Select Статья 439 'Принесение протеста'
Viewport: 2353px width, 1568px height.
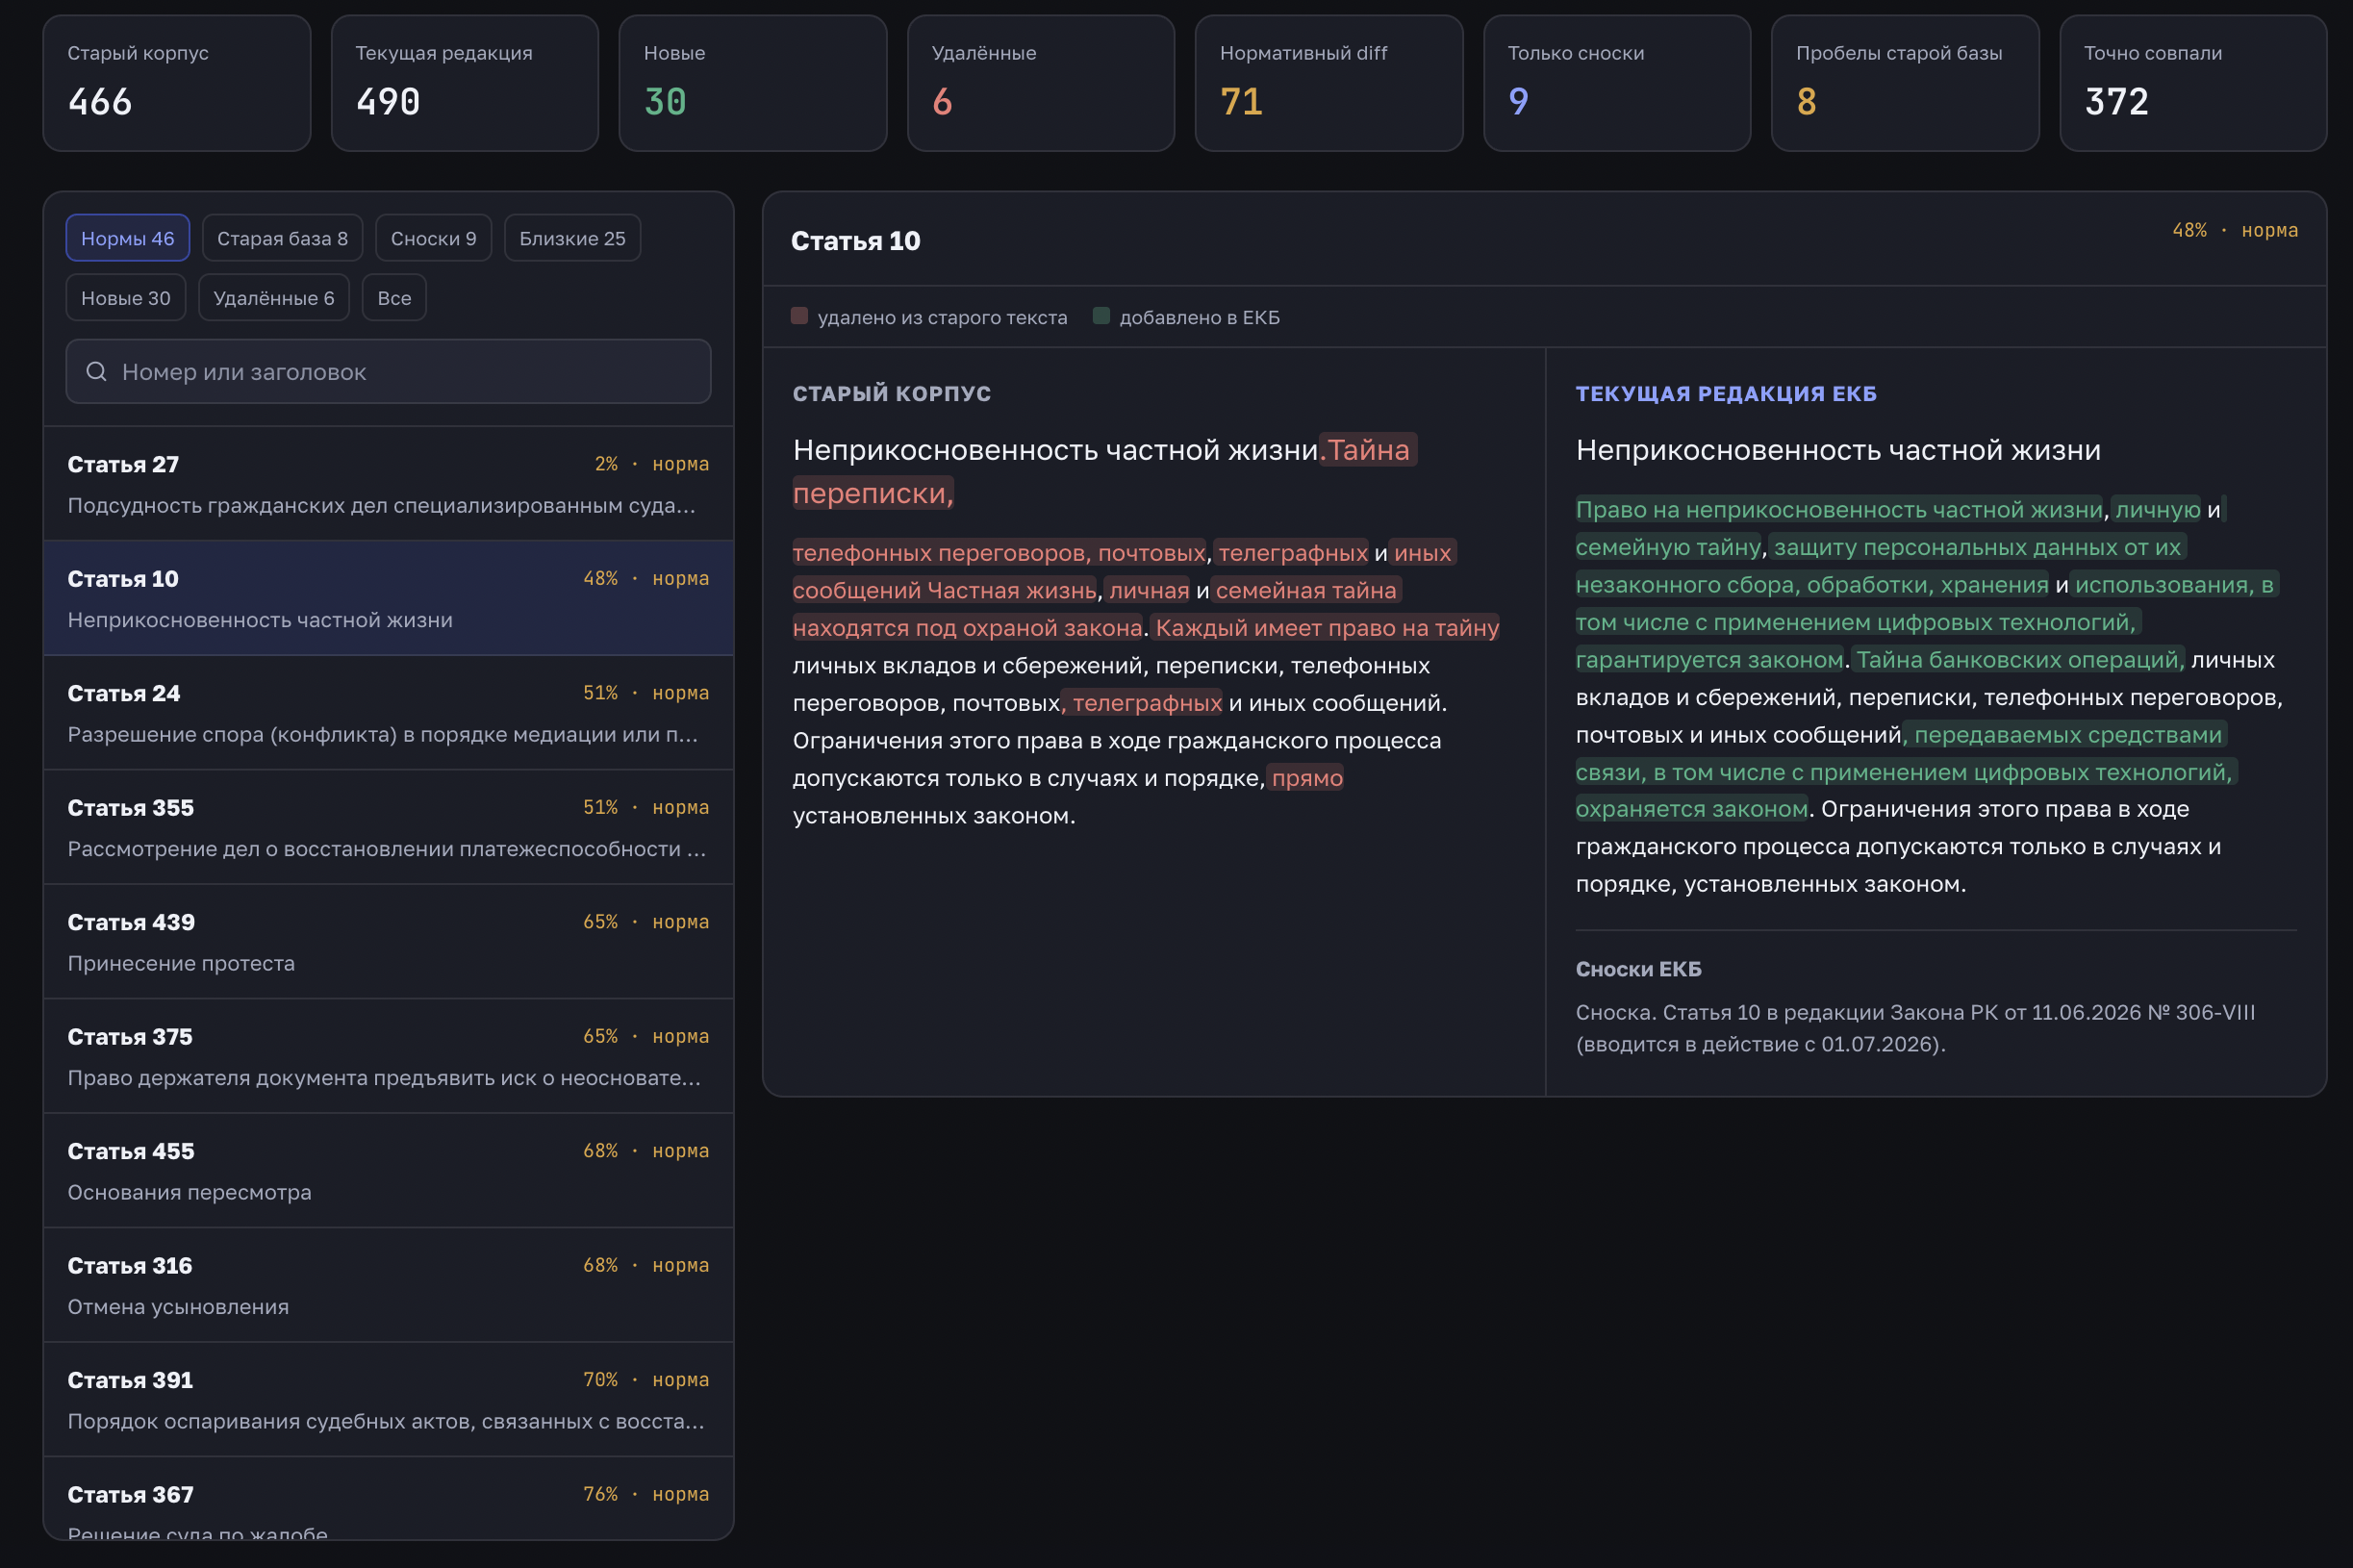pyautogui.click(x=388, y=942)
